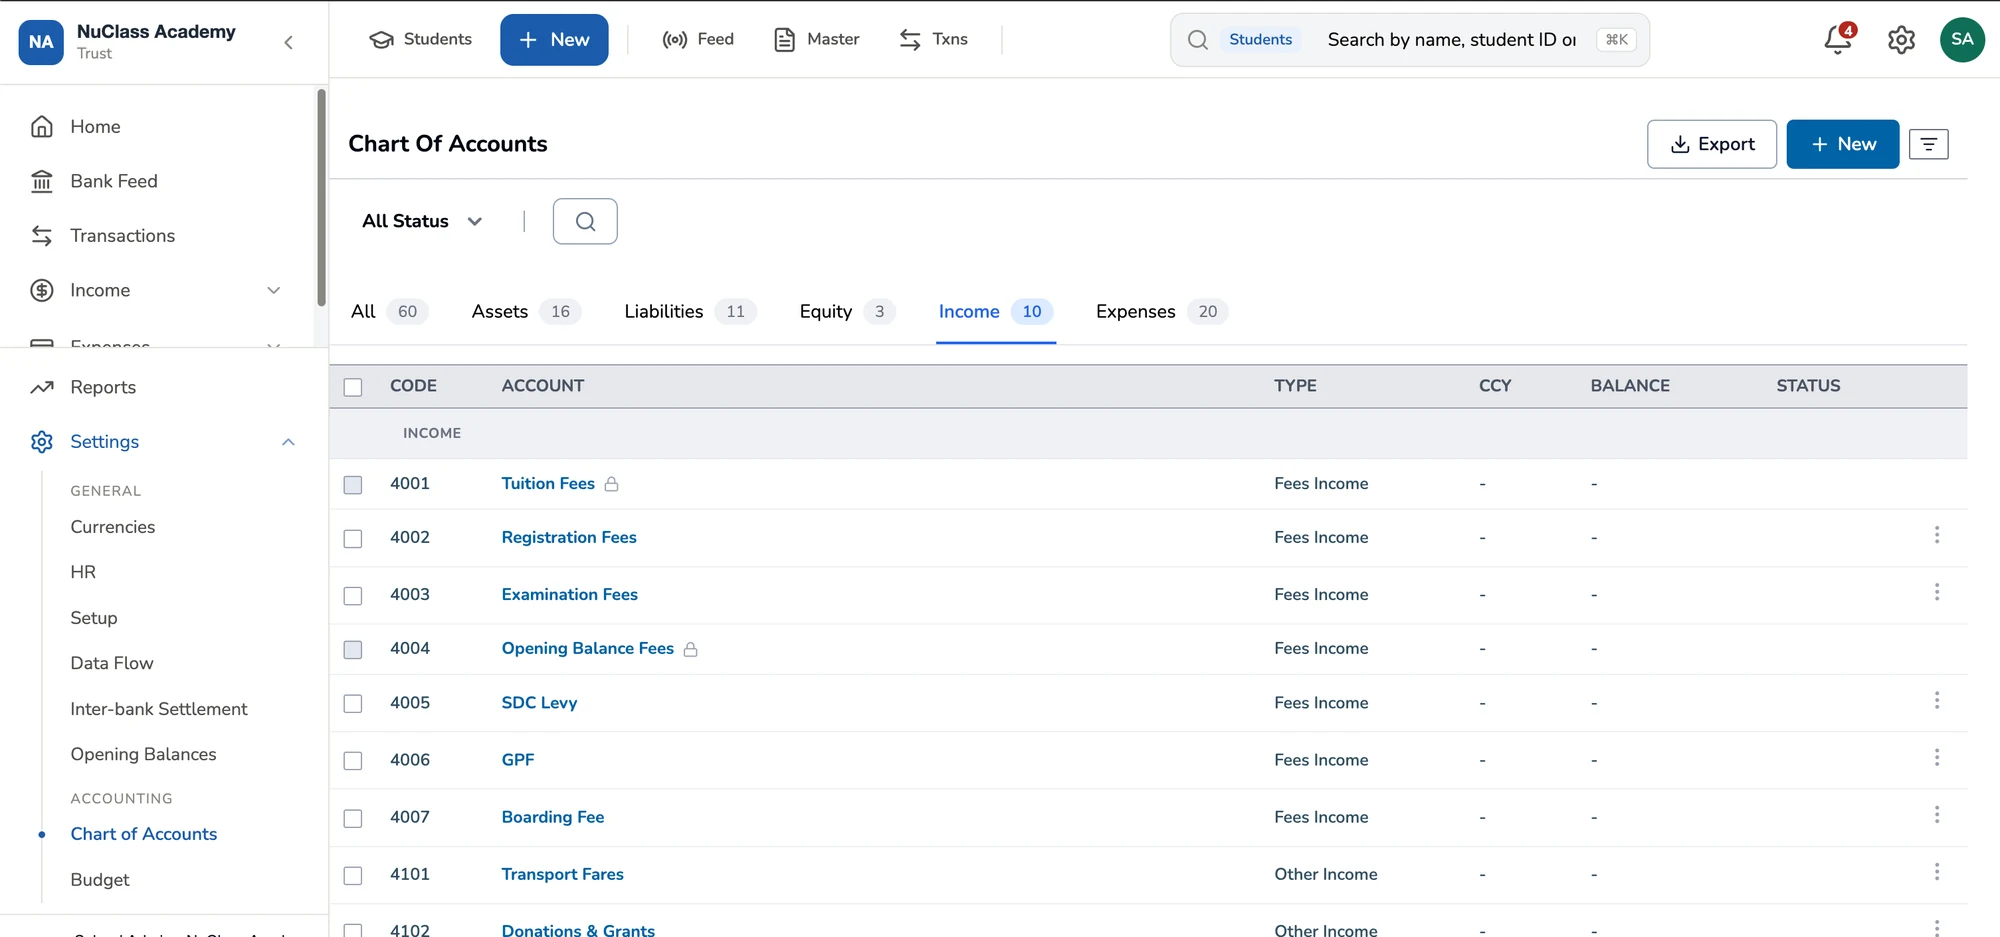Viewport: 2000px width, 937px height.
Task: Open Txns in the top navigation
Action: tap(934, 39)
